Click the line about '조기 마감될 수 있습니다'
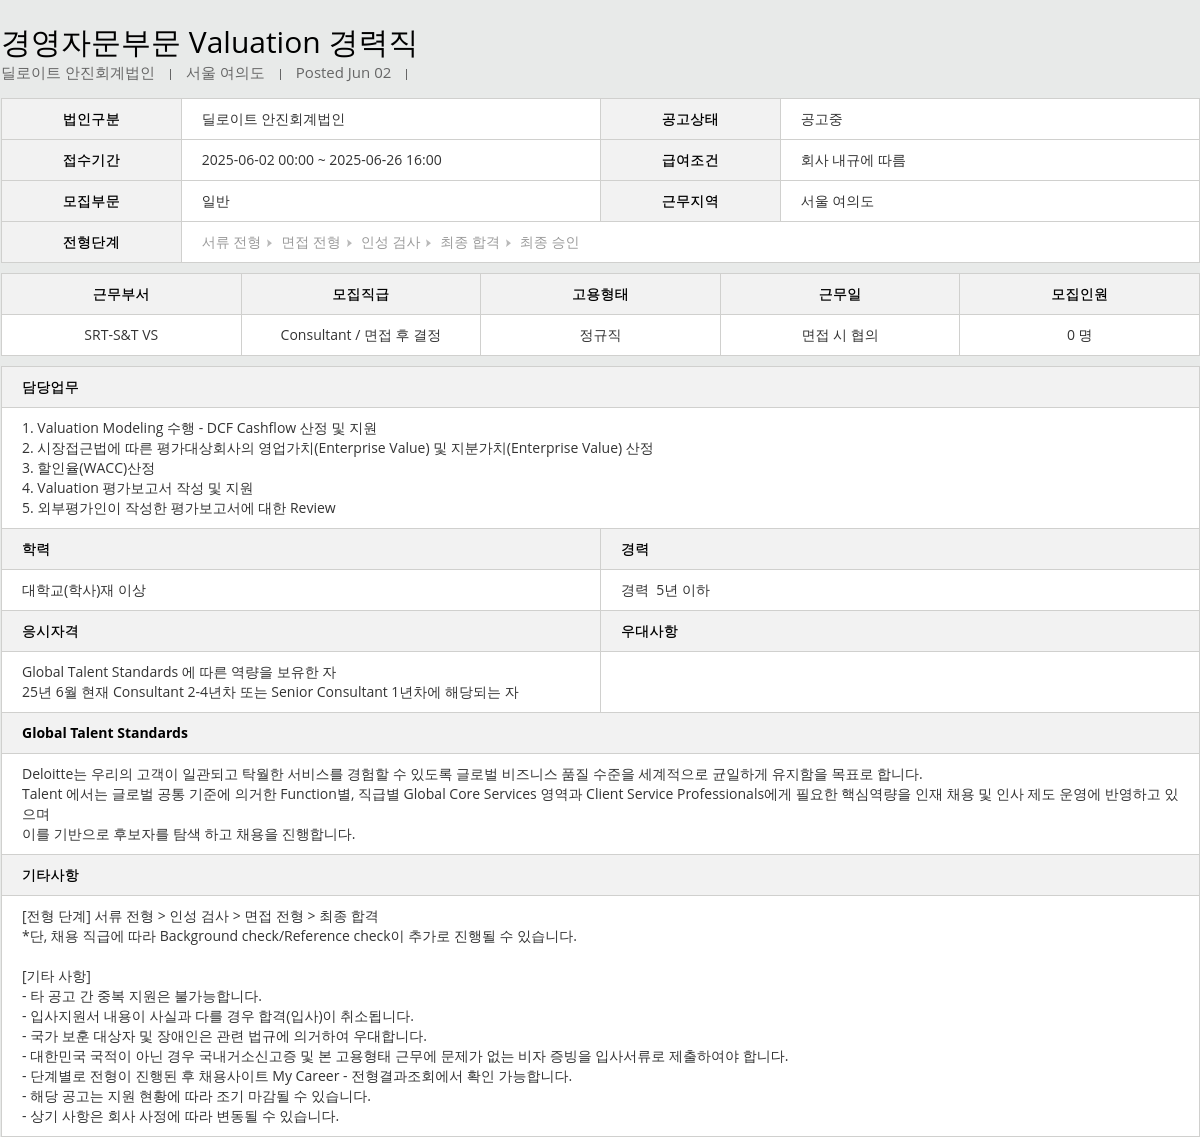This screenshot has height=1137, width=1200. pos(196,1096)
